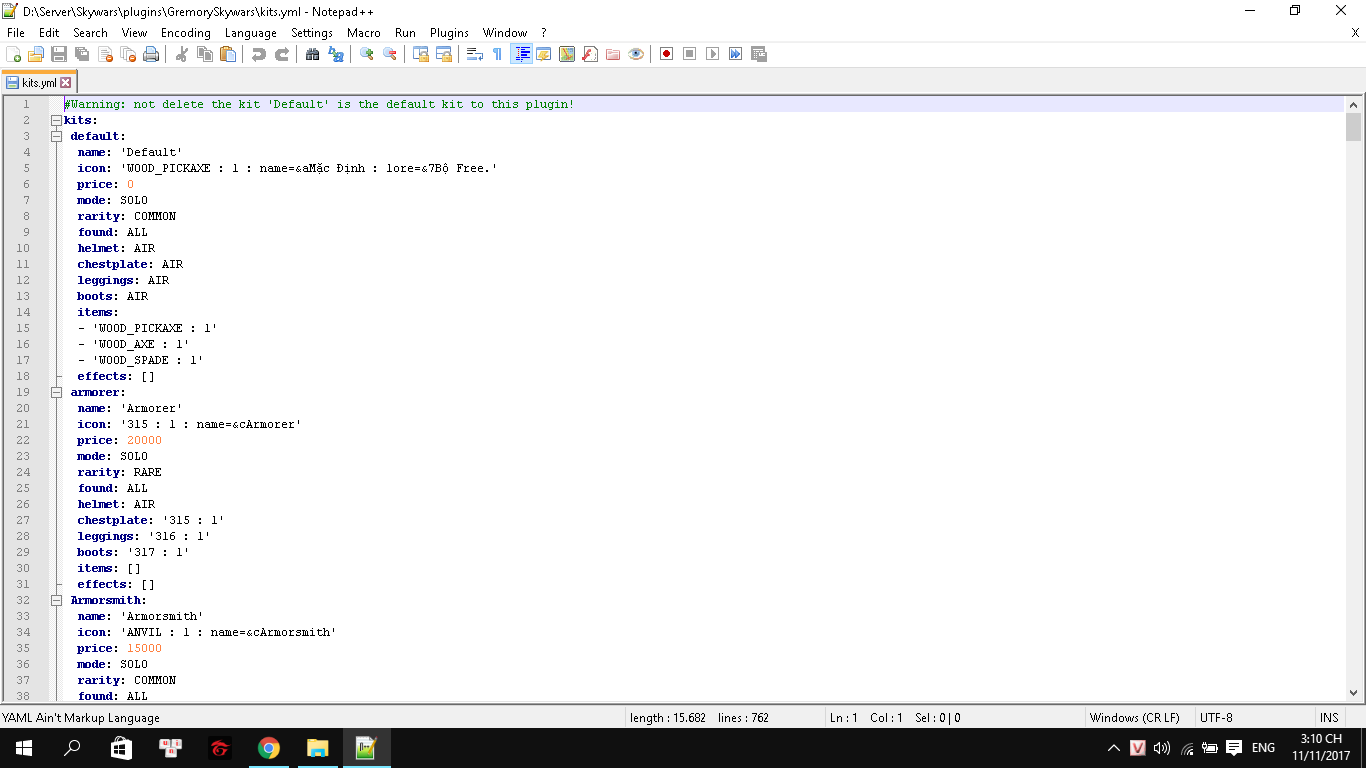Open a file using the folder toolbar icon
1366x768 pixels.
pos(36,54)
